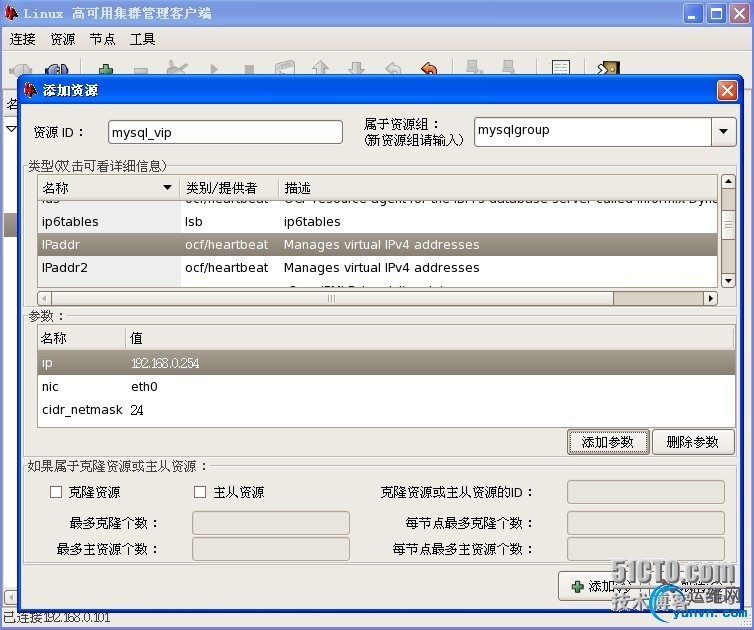Tick the 主从资源 checkbox
This screenshot has height=630, width=754.
(200, 492)
